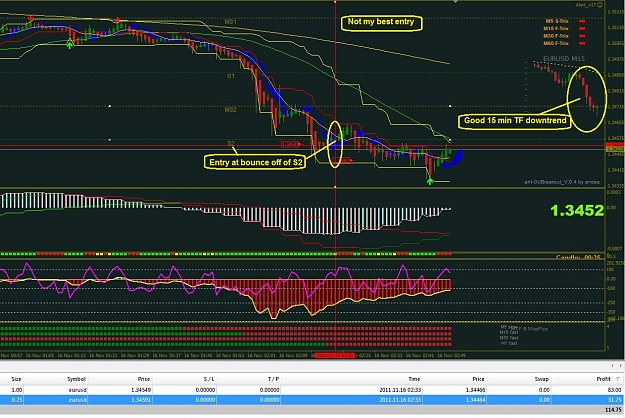Click the EURUSD M15 mini chart title
The width and height of the screenshot is (625, 418).
point(564,59)
